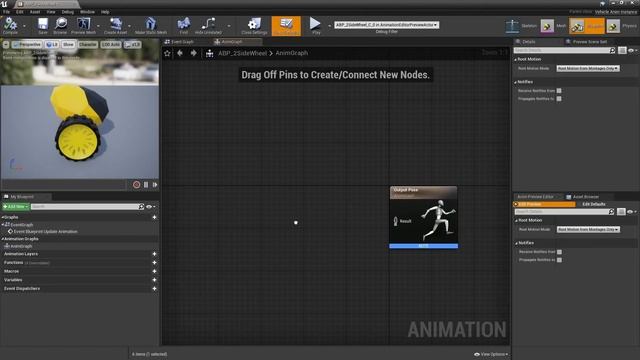
Task: Click the Make Static Mesh icon
Action: click(151, 25)
